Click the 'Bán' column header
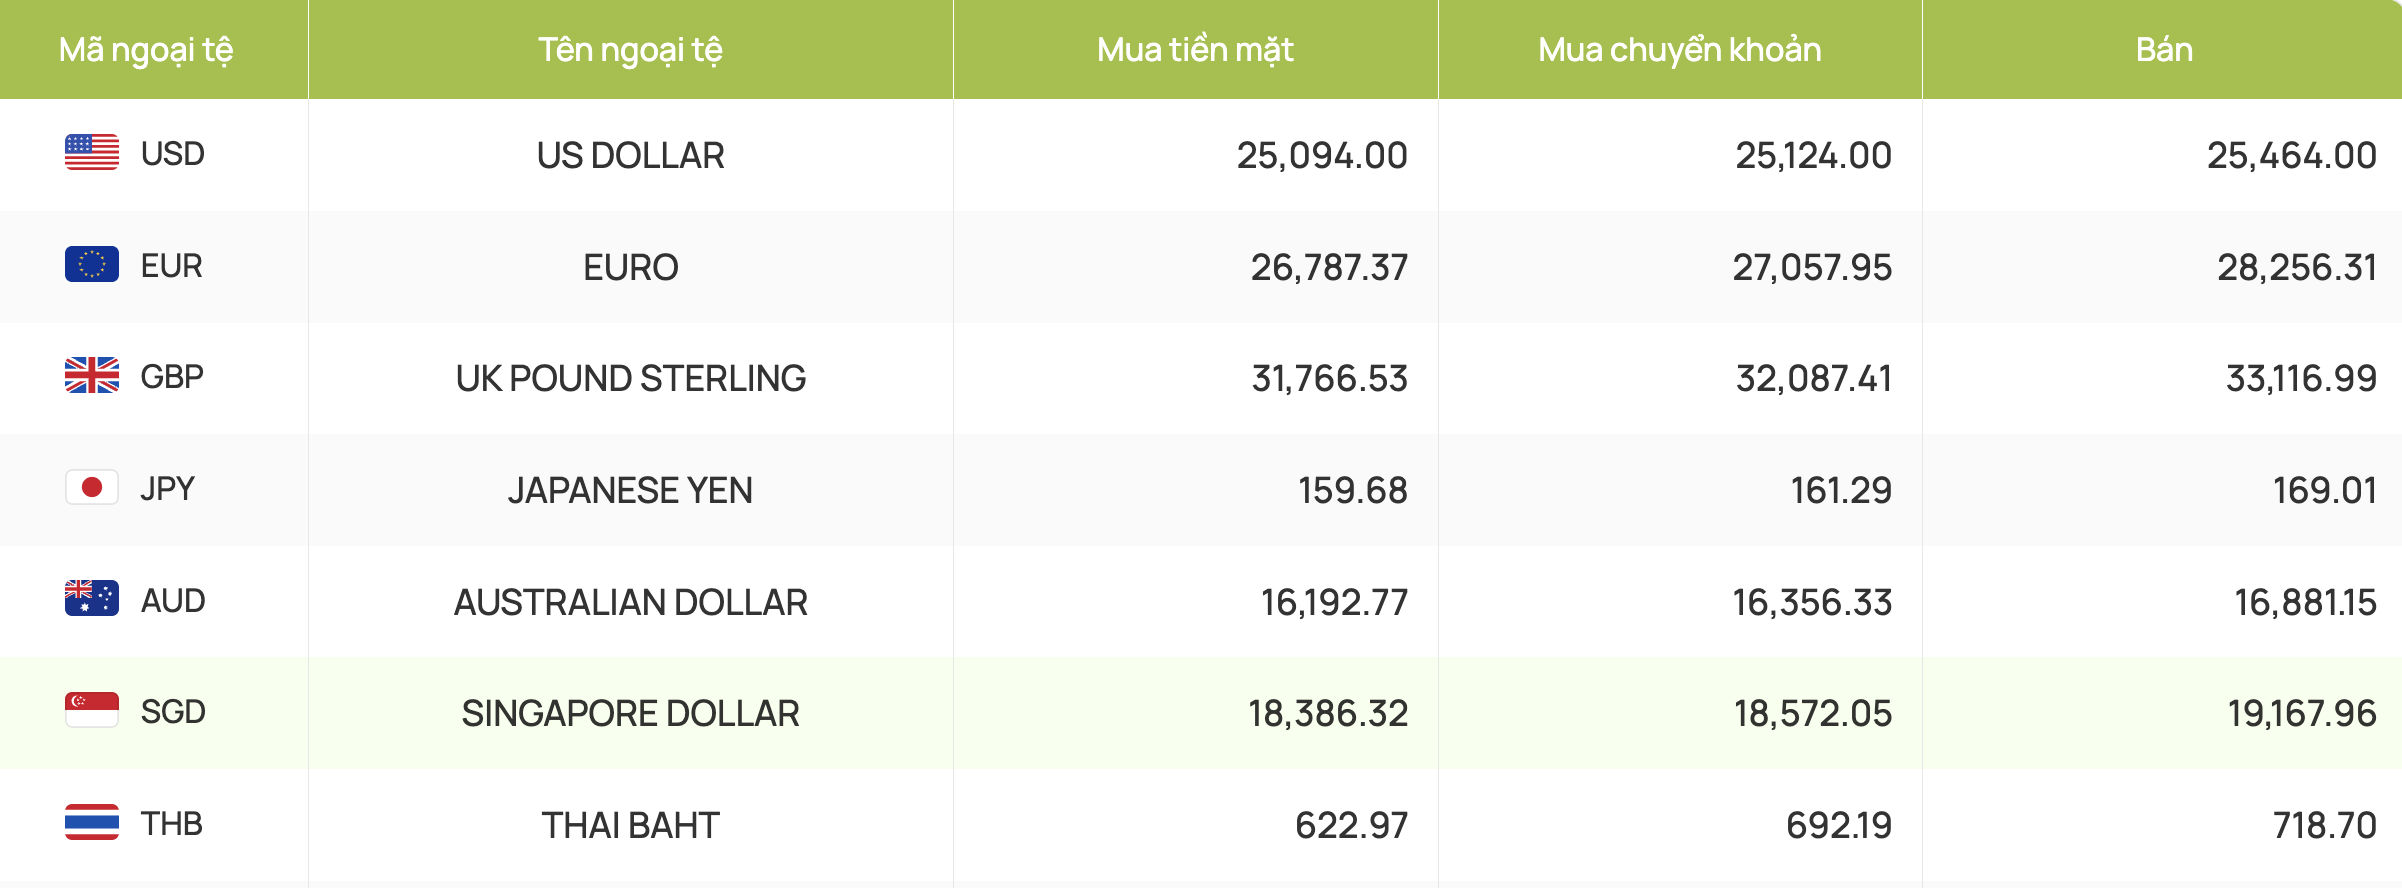The image size is (2402, 888). click(2164, 50)
